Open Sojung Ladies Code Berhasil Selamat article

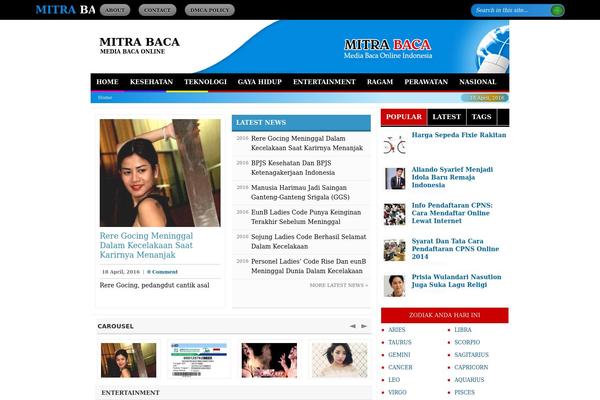[x=308, y=242]
